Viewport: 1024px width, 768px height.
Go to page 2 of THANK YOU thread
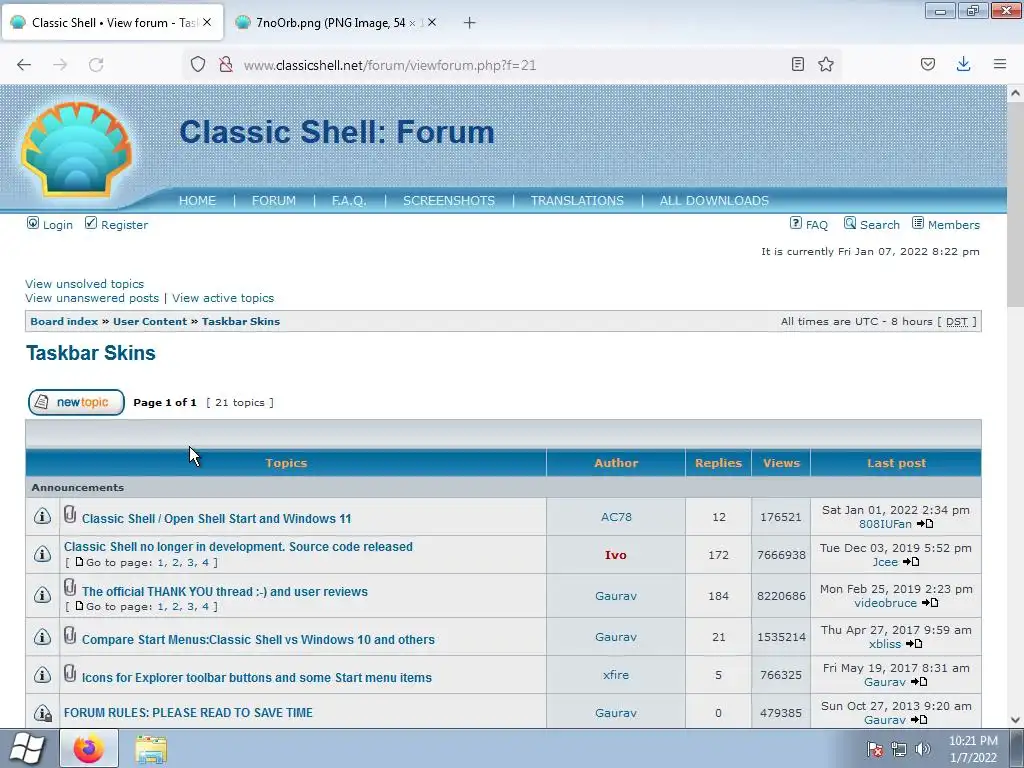coord(175,607)
